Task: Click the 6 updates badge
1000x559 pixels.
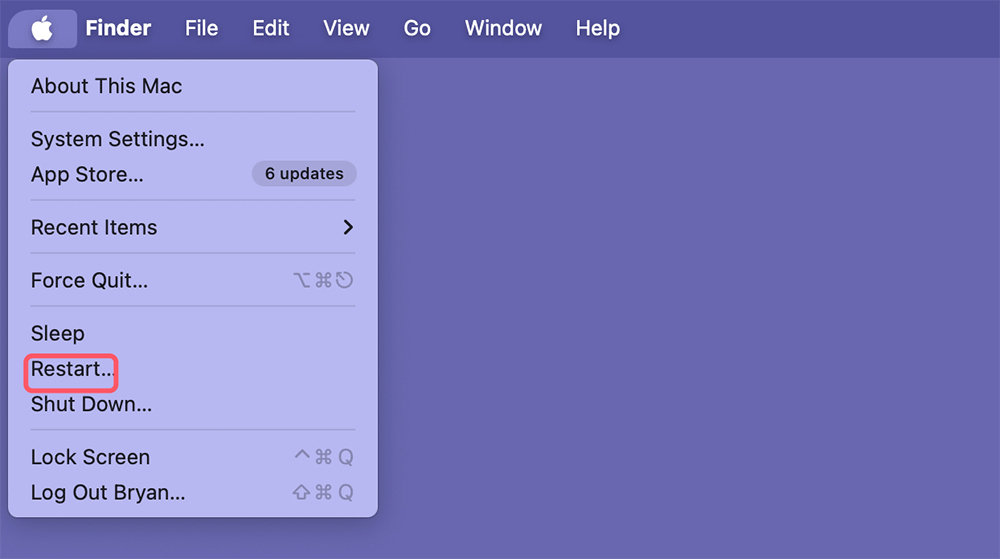Action: click(x=304, y=174)
